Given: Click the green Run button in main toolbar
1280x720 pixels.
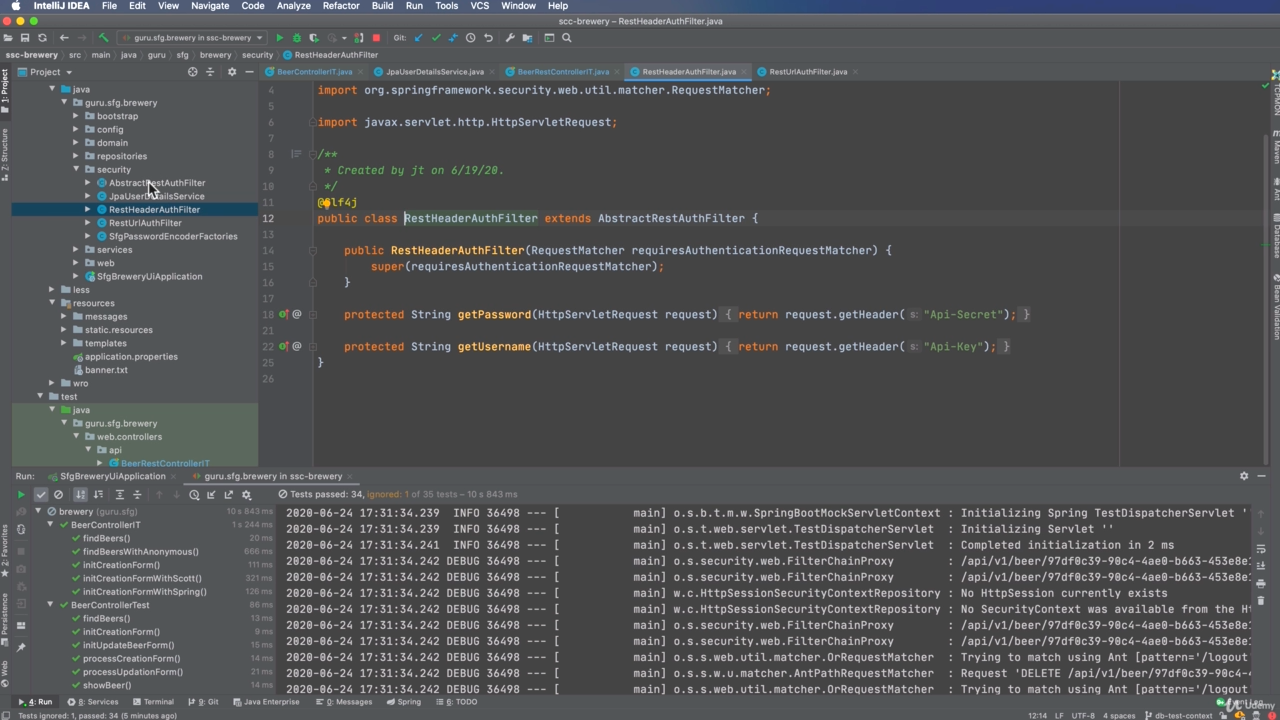Looking at the screenshot, I should coord(280,38).
